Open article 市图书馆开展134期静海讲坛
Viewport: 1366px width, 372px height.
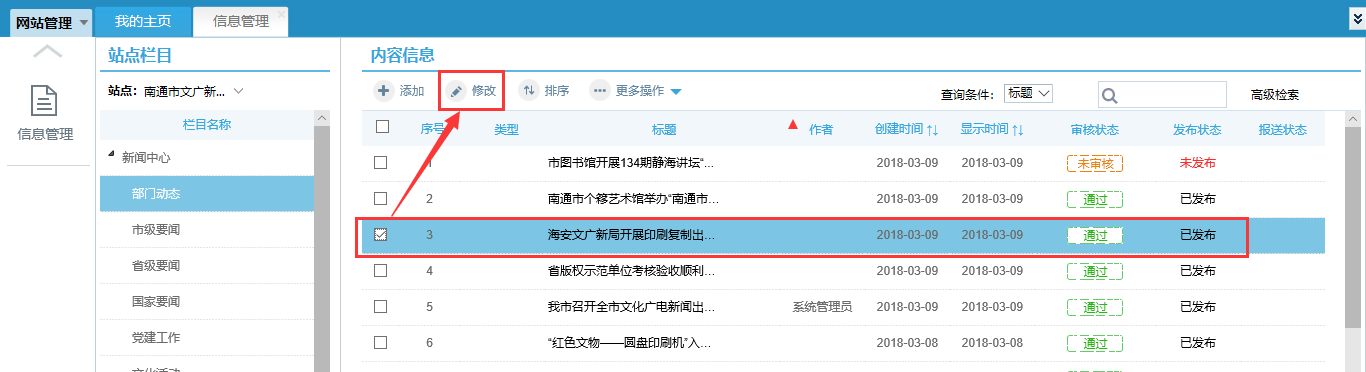pyautogui.click(x=631, y=163)
